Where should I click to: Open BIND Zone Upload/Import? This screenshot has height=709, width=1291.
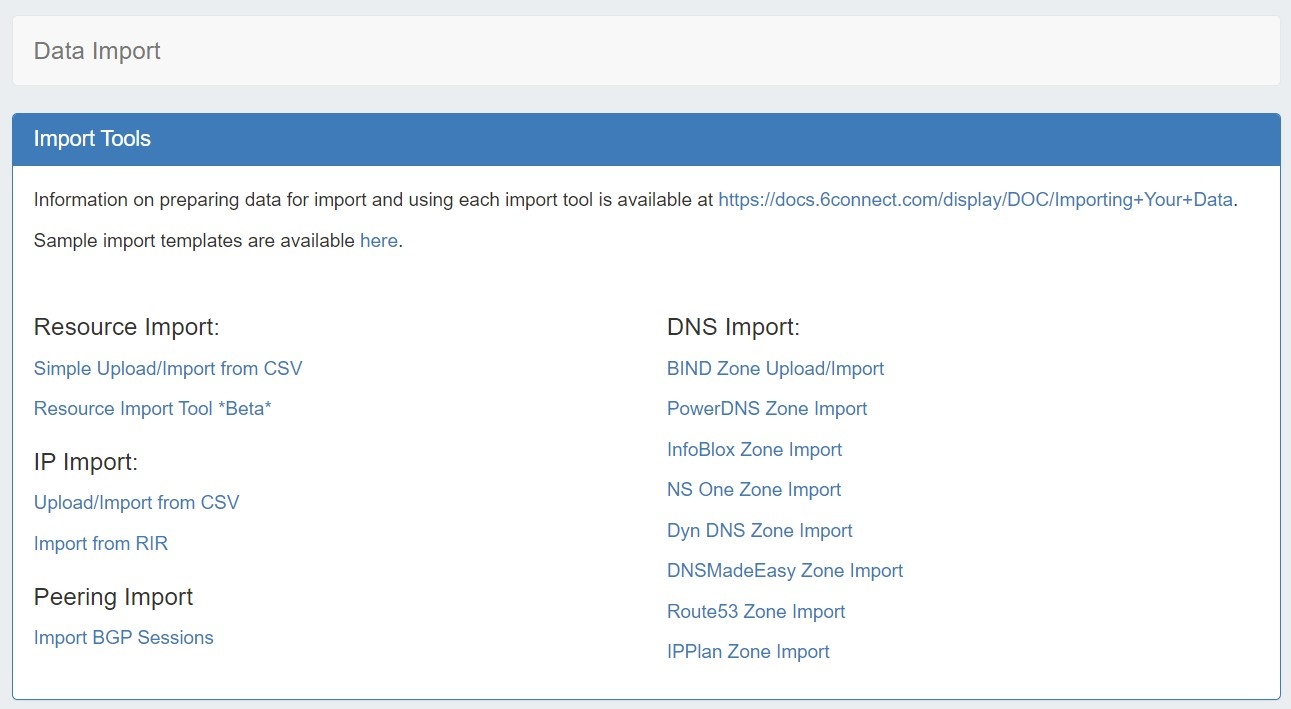(x=775, y=368)
